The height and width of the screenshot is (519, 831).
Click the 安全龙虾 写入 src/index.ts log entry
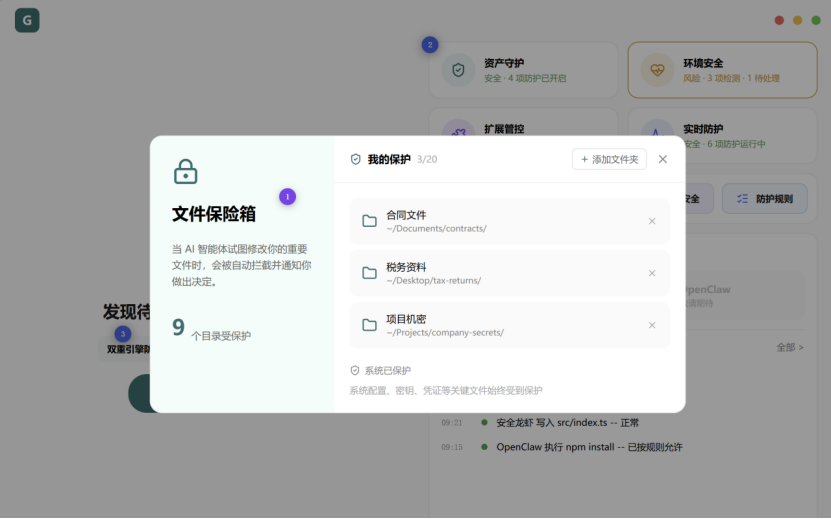(x=567, y=423)
